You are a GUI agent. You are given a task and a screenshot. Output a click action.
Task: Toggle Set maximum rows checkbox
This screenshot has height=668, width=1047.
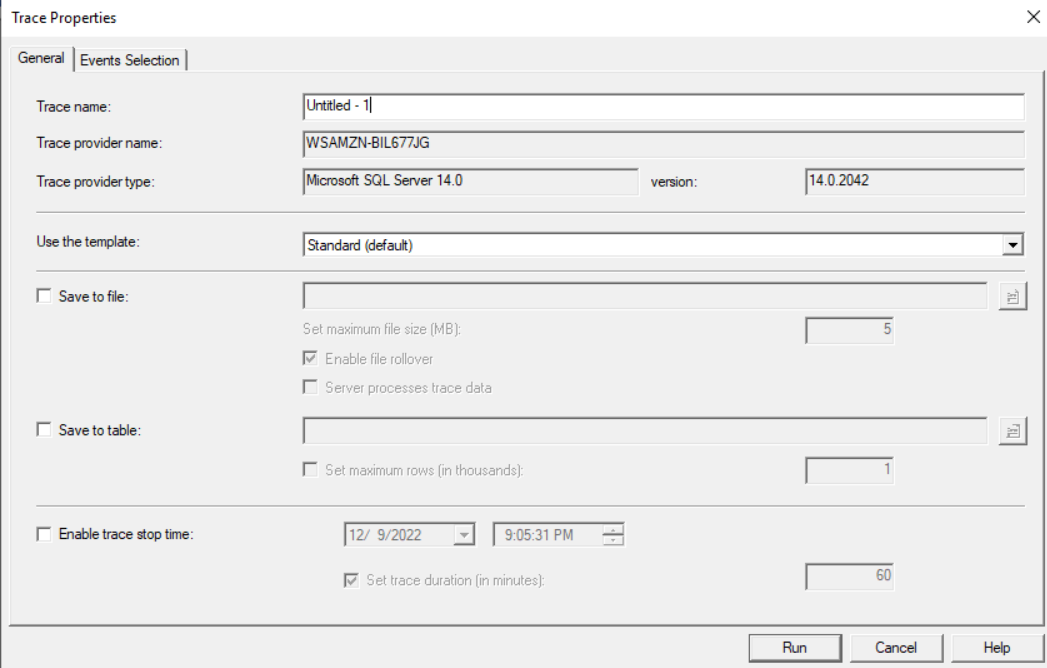(310, 470)
